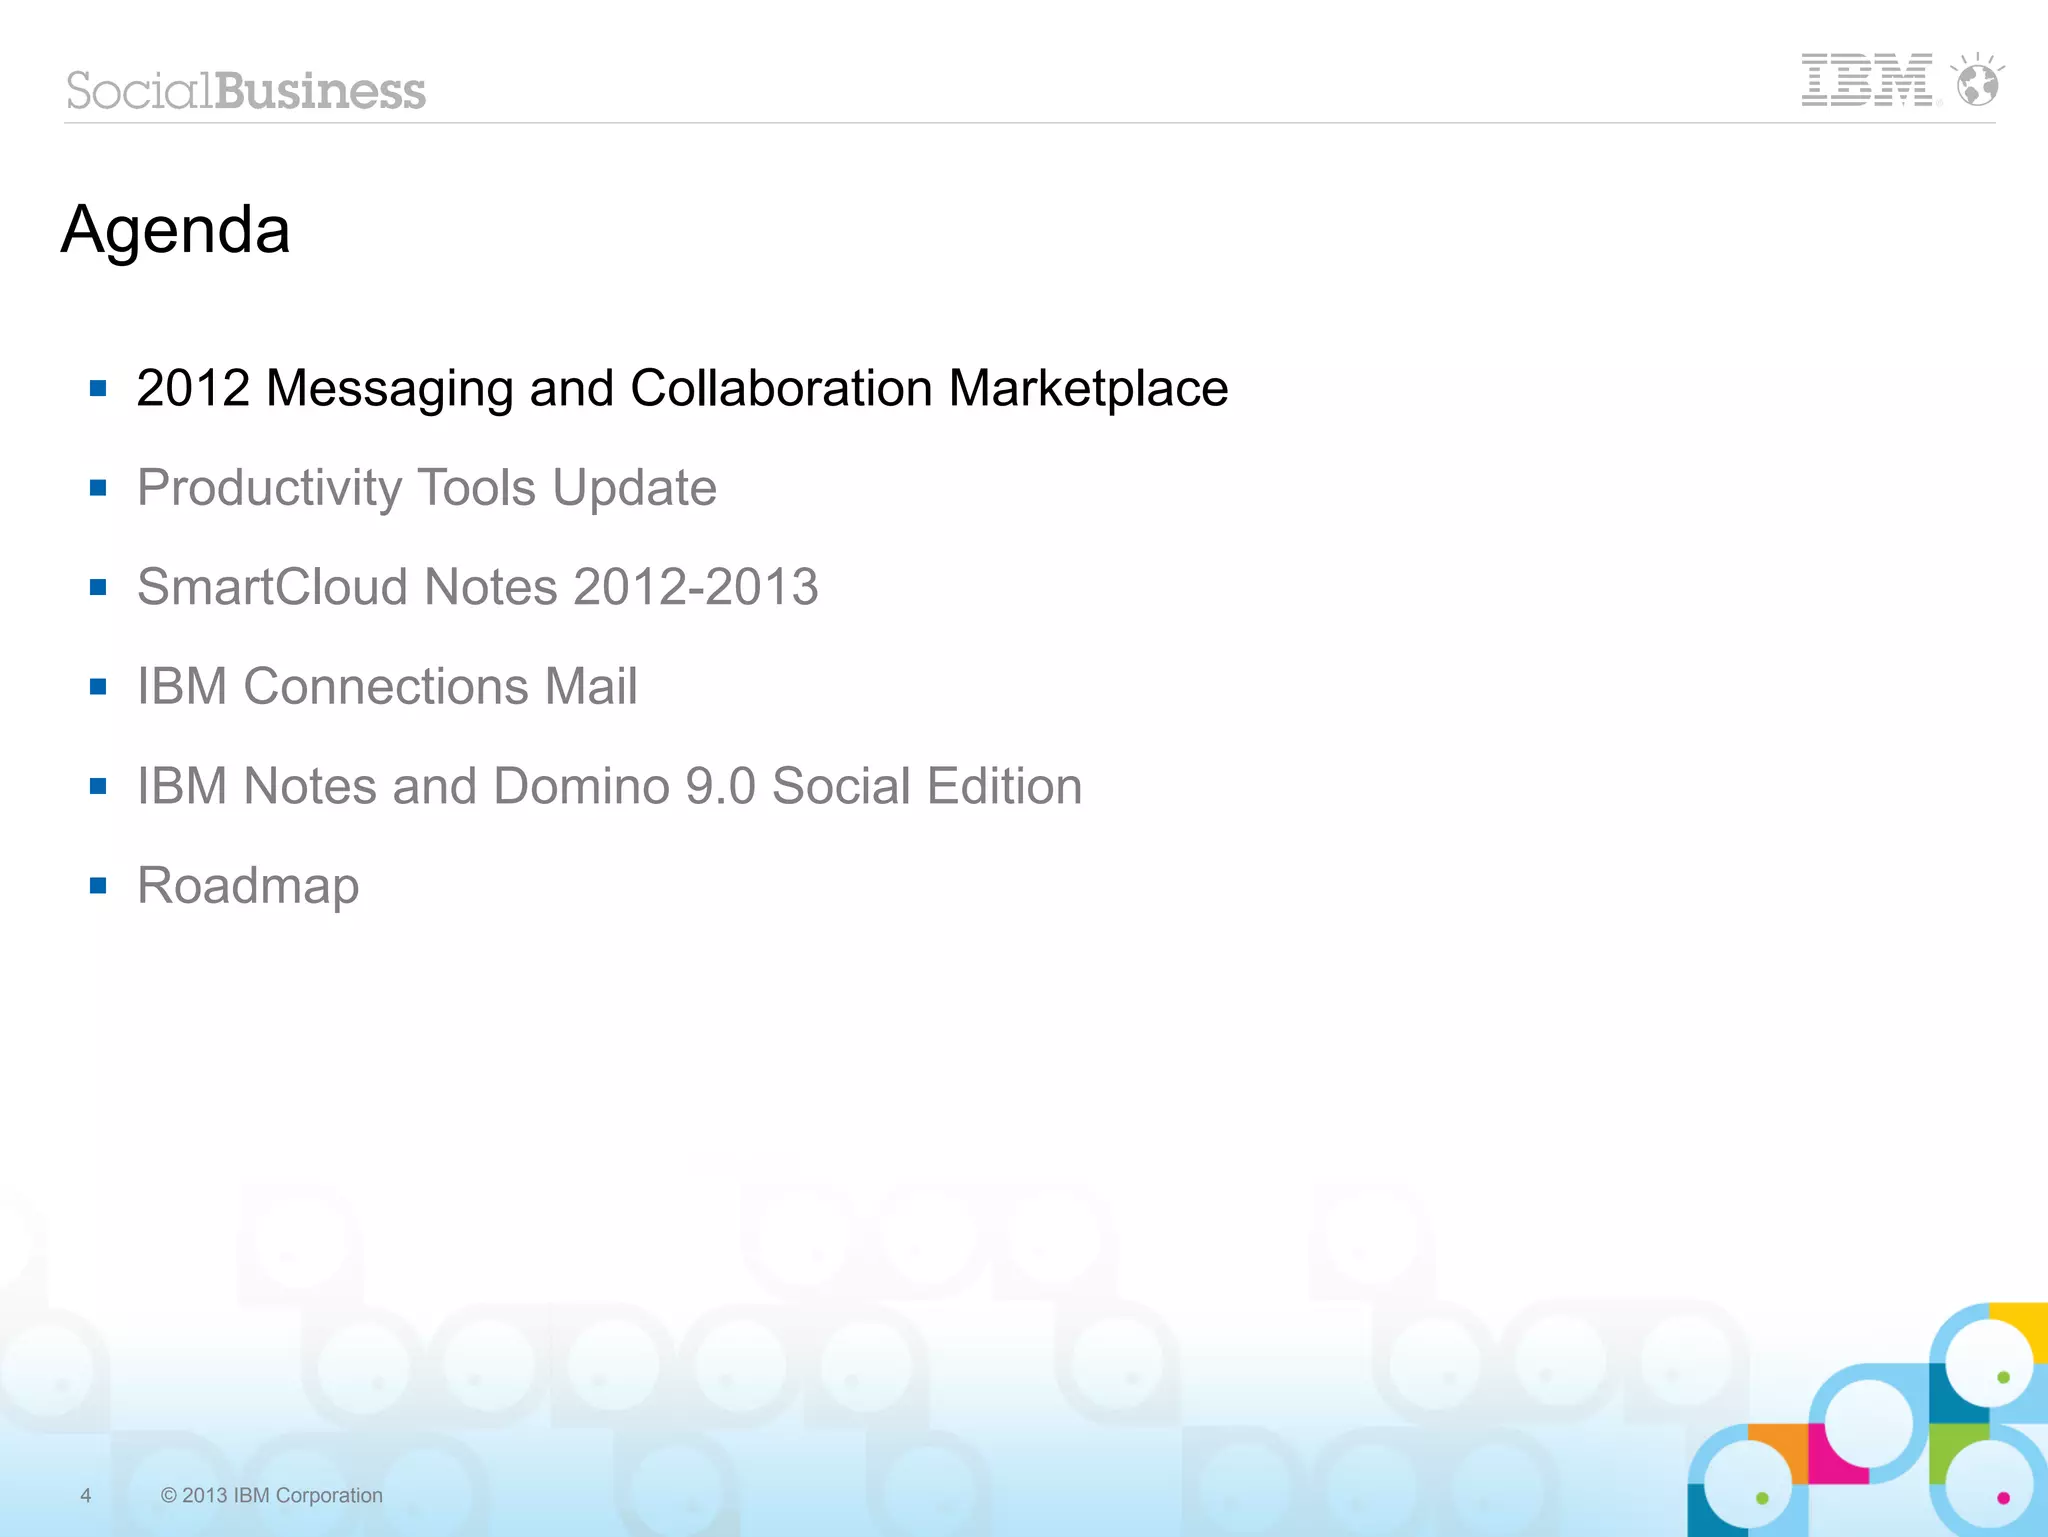The image size is (2048, 1537).
Task: Click the SocialBusiness header logo
Action: (246, 91)
